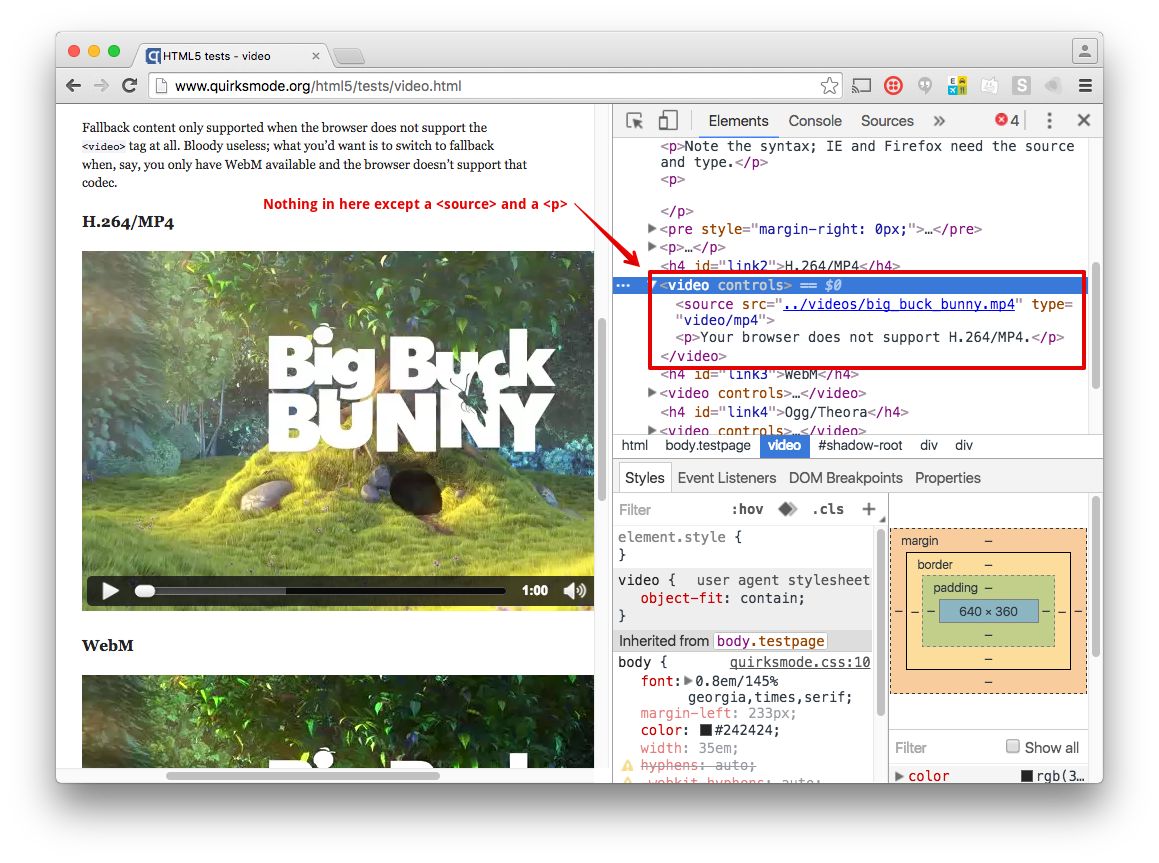This screenshot has height=863, width=1159.
Task: Expand the font shorthand property
Action: (688, 680)
